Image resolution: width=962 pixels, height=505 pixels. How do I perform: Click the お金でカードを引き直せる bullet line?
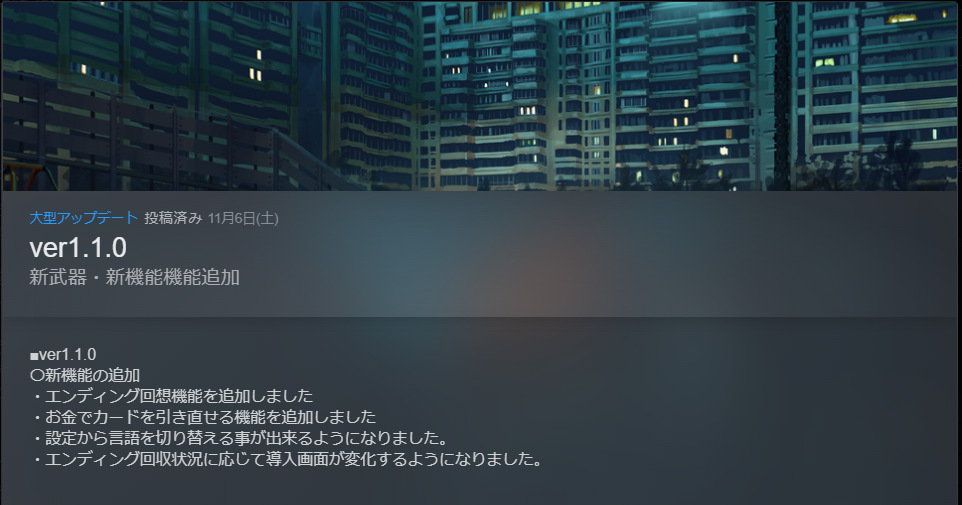coord(203,417)
